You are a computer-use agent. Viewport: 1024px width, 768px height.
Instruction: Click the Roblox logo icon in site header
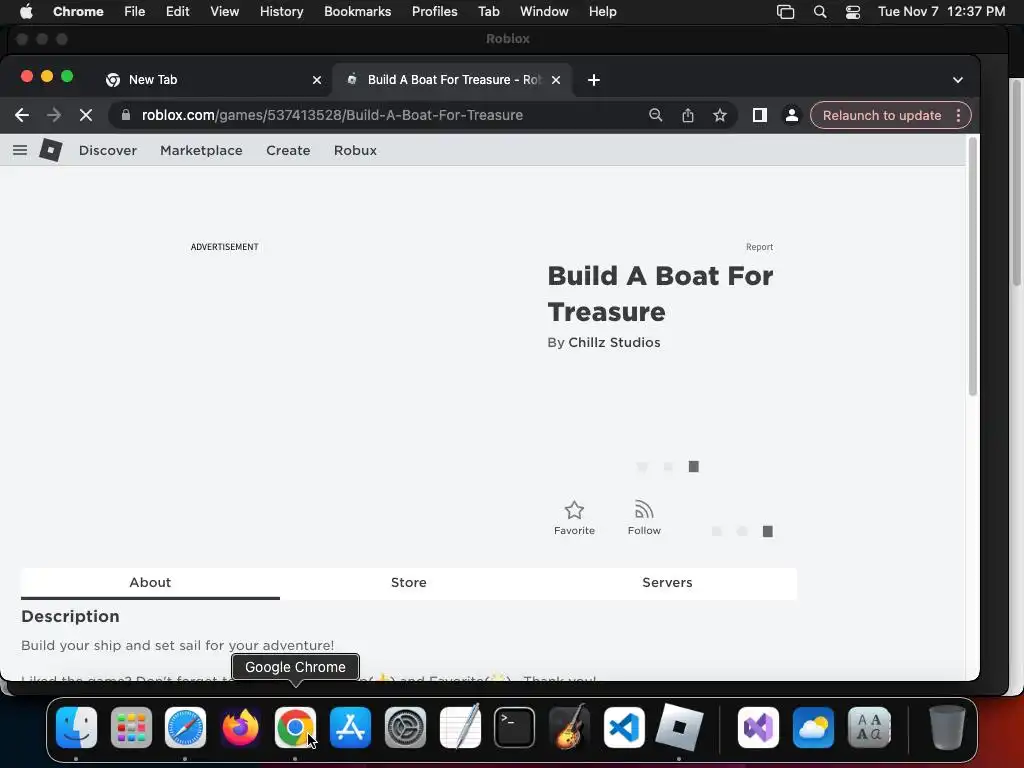[51, 150]
